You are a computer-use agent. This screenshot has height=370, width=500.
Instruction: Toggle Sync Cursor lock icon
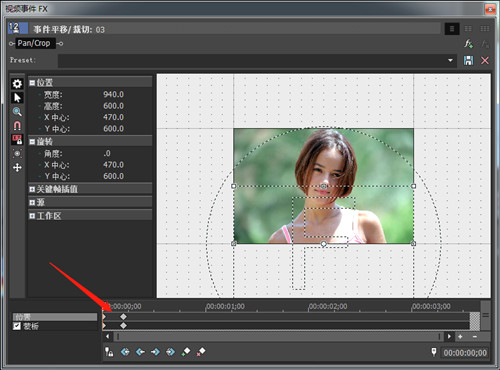109,352
